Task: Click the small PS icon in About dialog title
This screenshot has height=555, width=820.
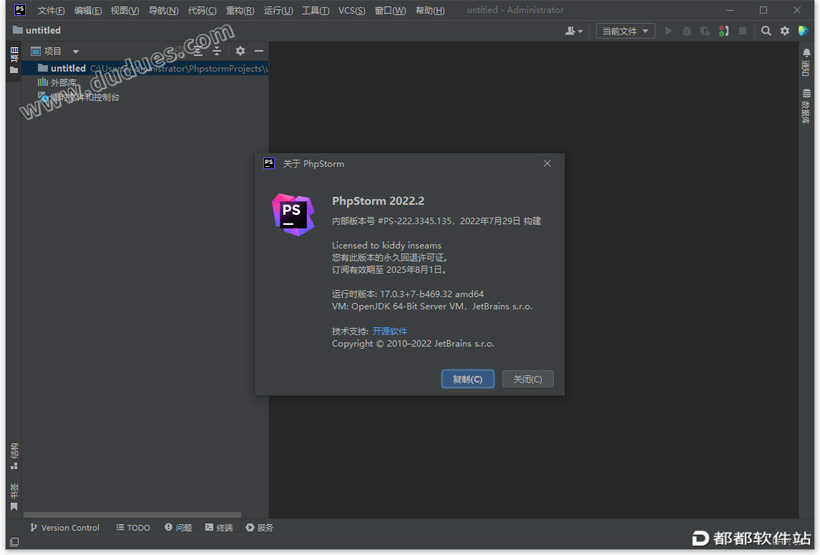Action: point(269,163)
